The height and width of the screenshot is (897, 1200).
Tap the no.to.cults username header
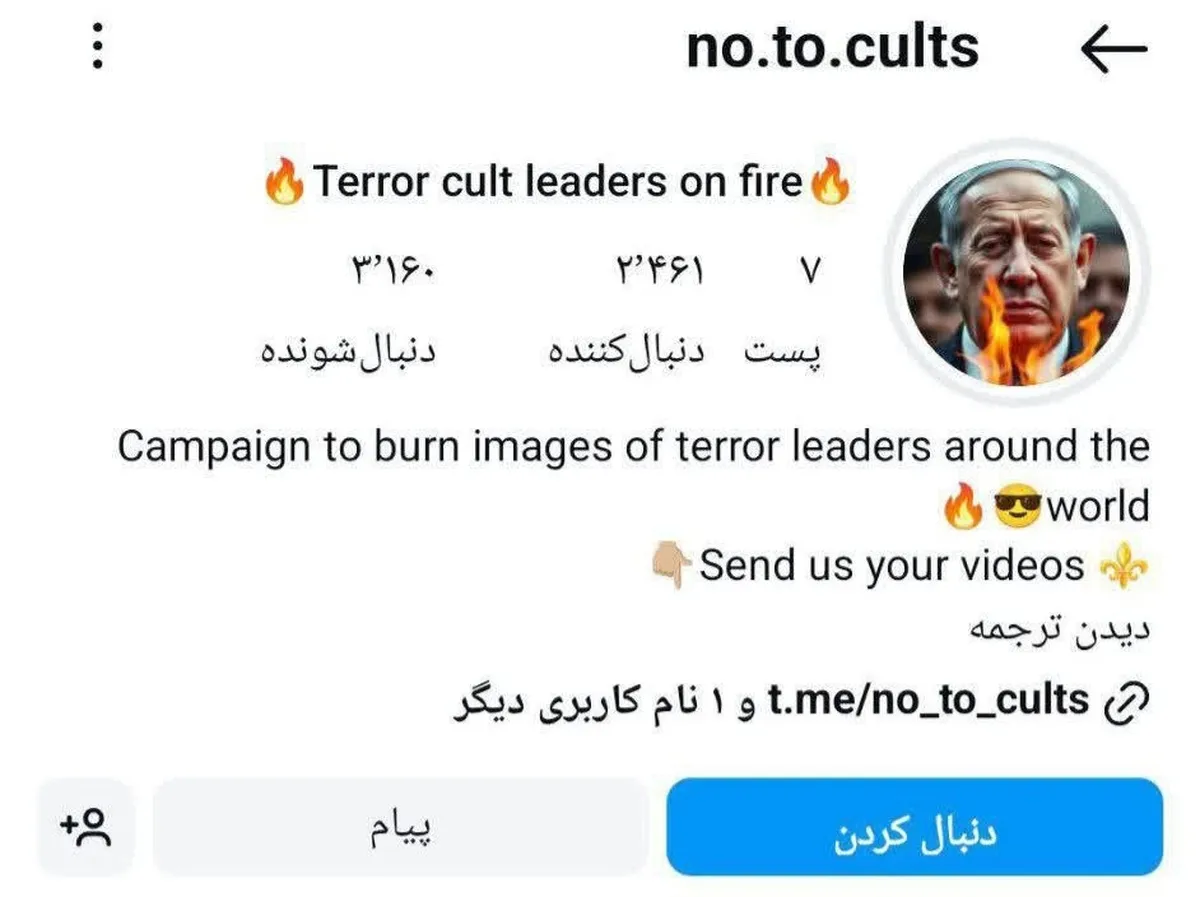coord(832,47)
